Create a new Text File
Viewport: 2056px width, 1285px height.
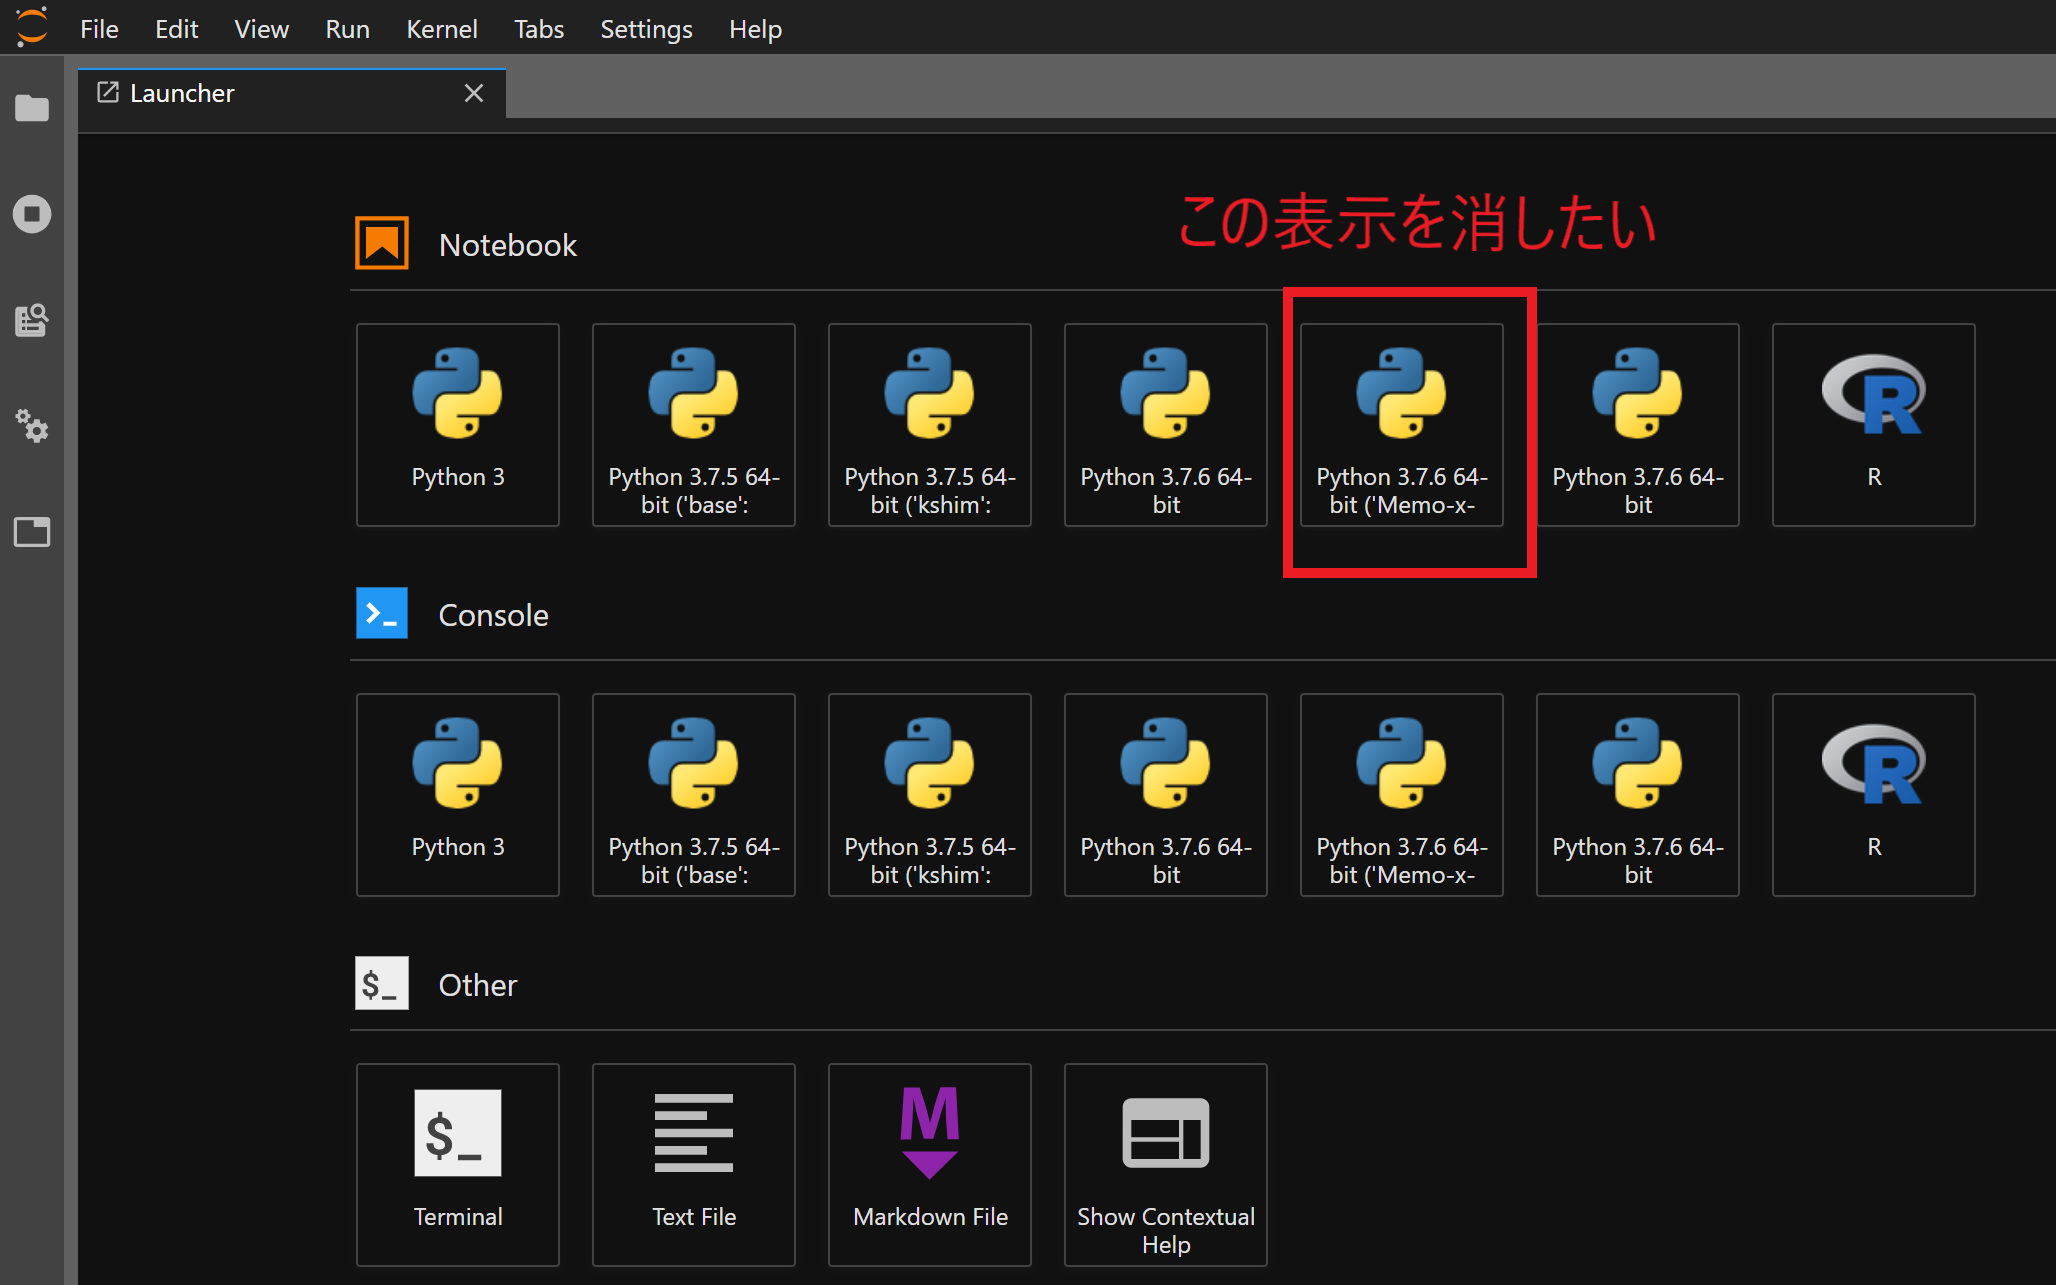tap(694, 1165)
